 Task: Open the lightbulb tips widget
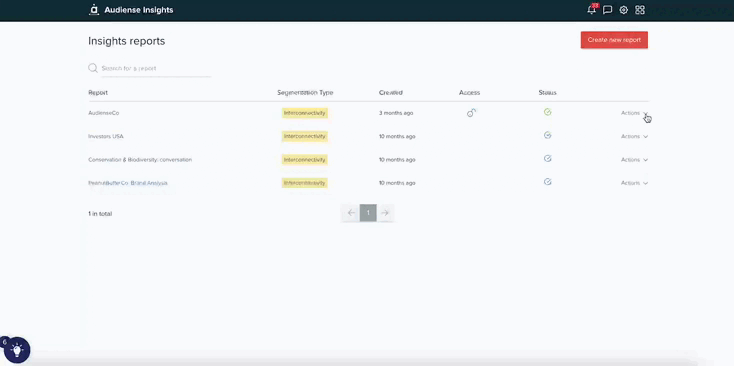tap(17, 350)
